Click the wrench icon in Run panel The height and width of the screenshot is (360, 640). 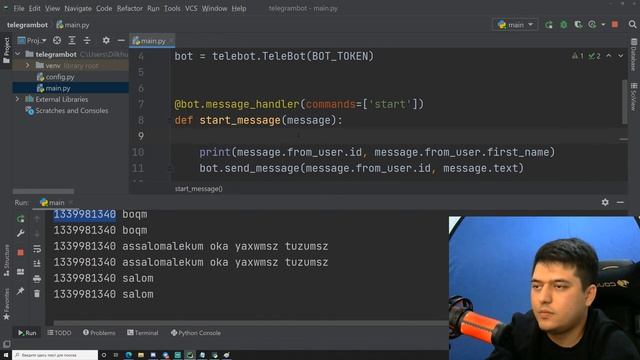click(x=20, y=233)
